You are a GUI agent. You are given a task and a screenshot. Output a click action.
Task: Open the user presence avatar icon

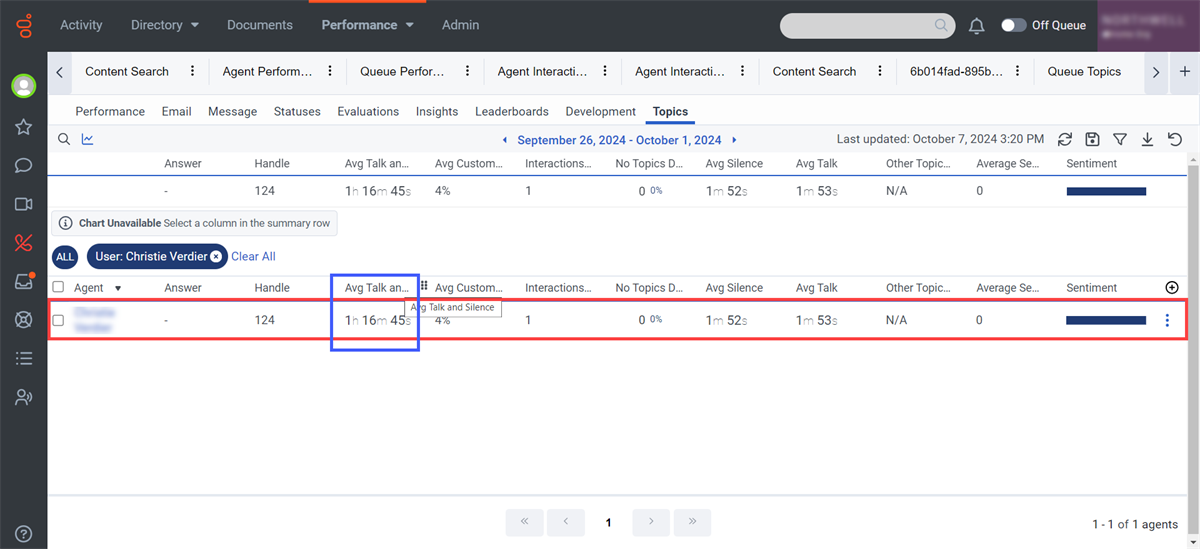click(24, 86)
